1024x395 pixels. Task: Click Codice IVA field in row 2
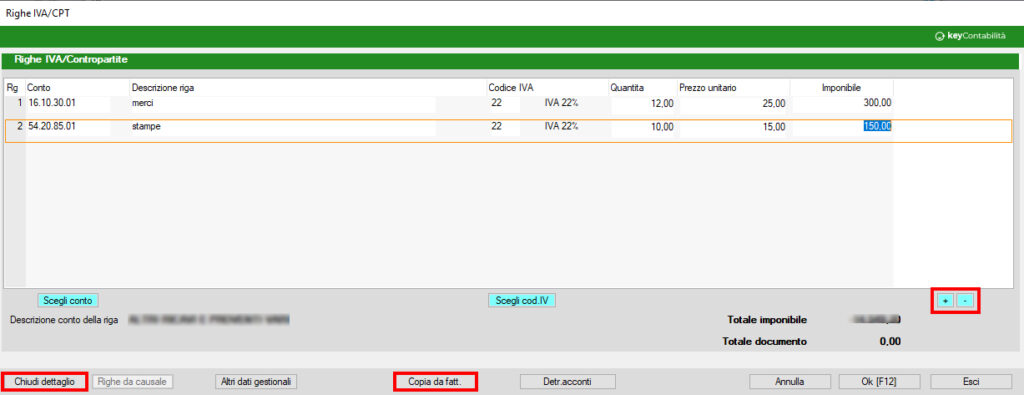pyautogui.click(x=504, y=127)
